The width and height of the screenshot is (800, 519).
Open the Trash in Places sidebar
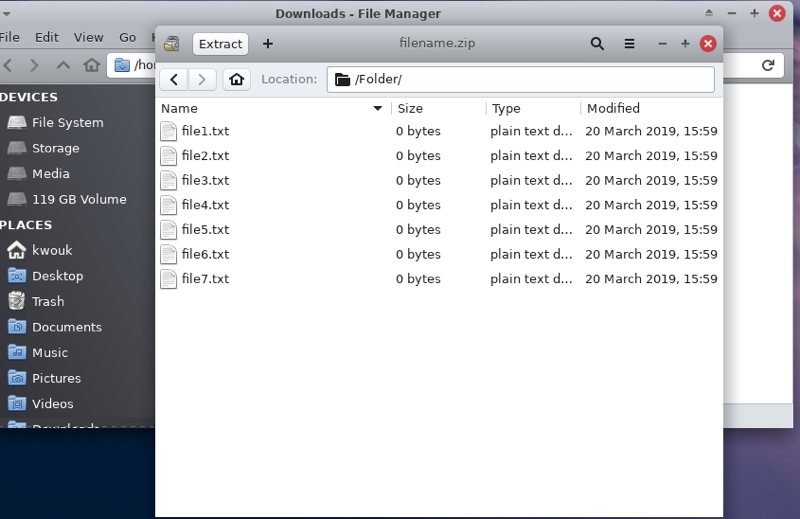coord(48,301)
